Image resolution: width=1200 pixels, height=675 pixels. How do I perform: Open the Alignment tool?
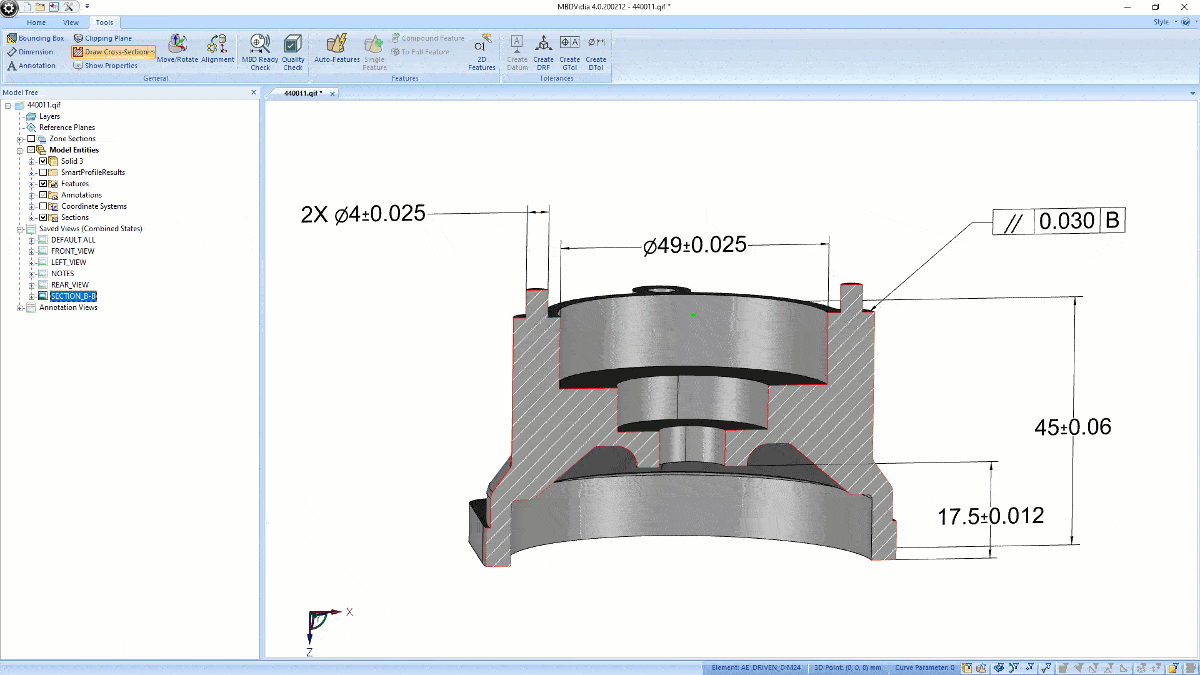pos(216,45)
